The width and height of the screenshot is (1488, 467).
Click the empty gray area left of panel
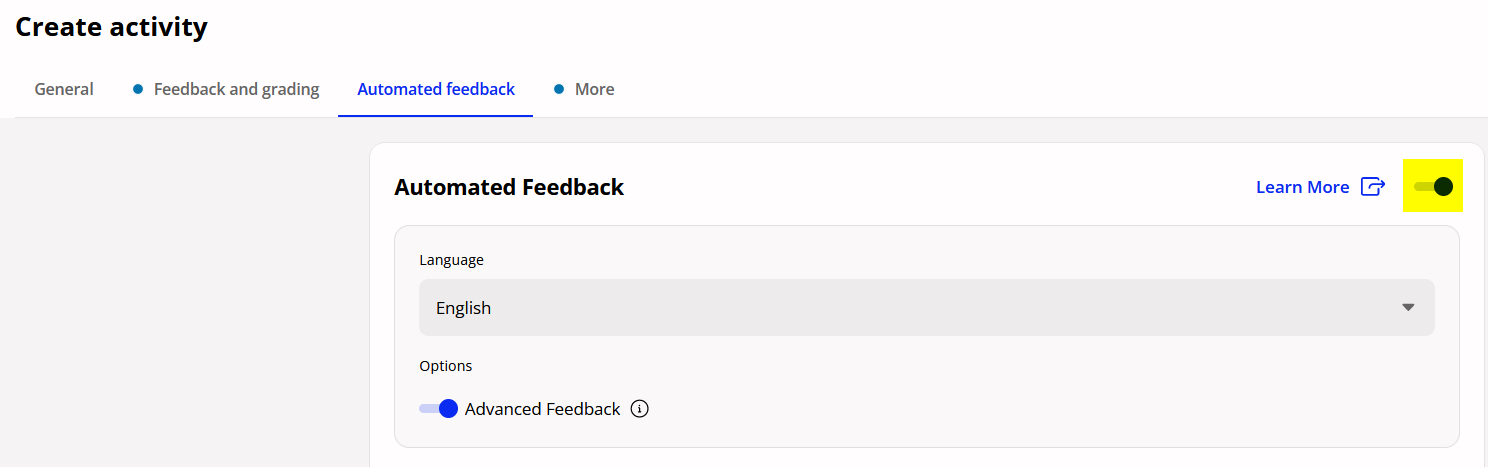185,292
